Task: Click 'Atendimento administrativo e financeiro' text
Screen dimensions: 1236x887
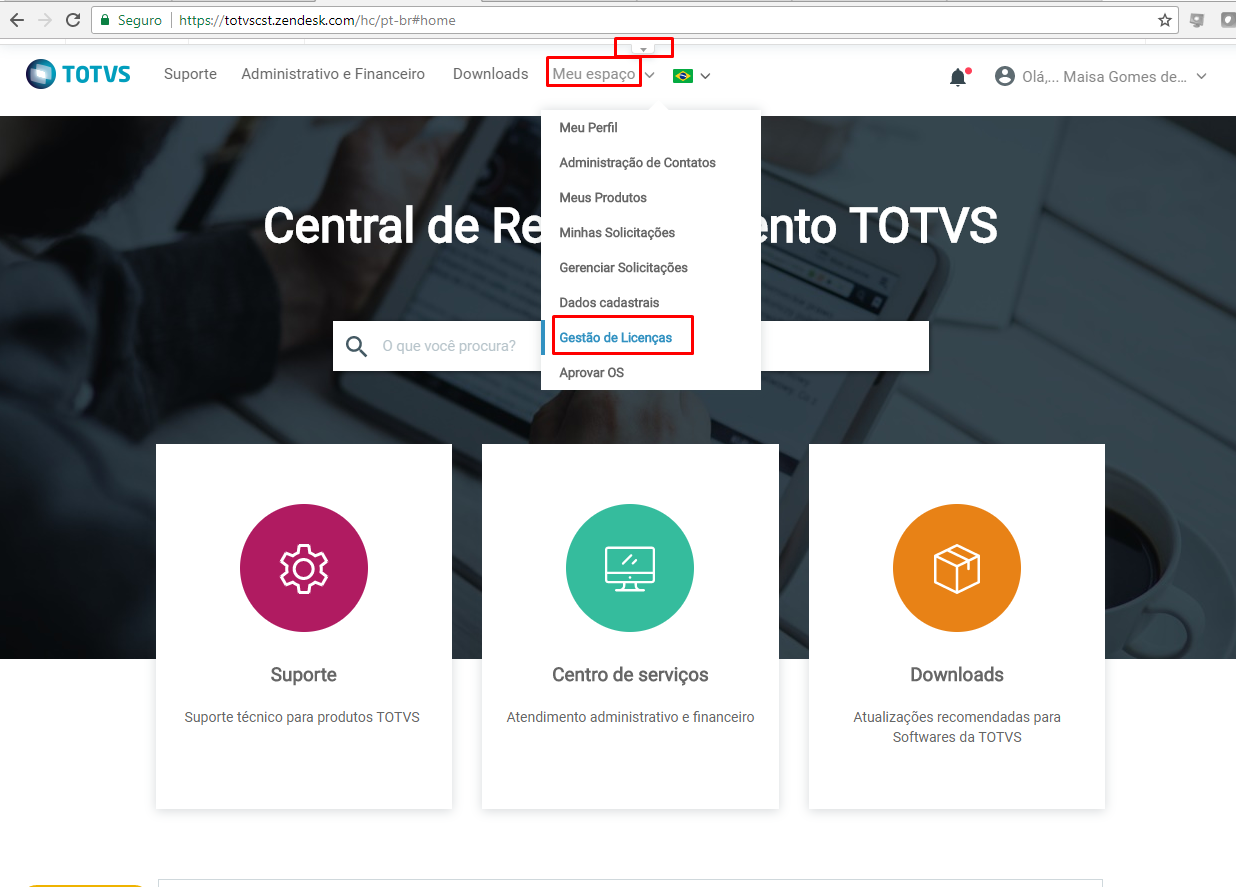Action: click(x=630, y=717)
